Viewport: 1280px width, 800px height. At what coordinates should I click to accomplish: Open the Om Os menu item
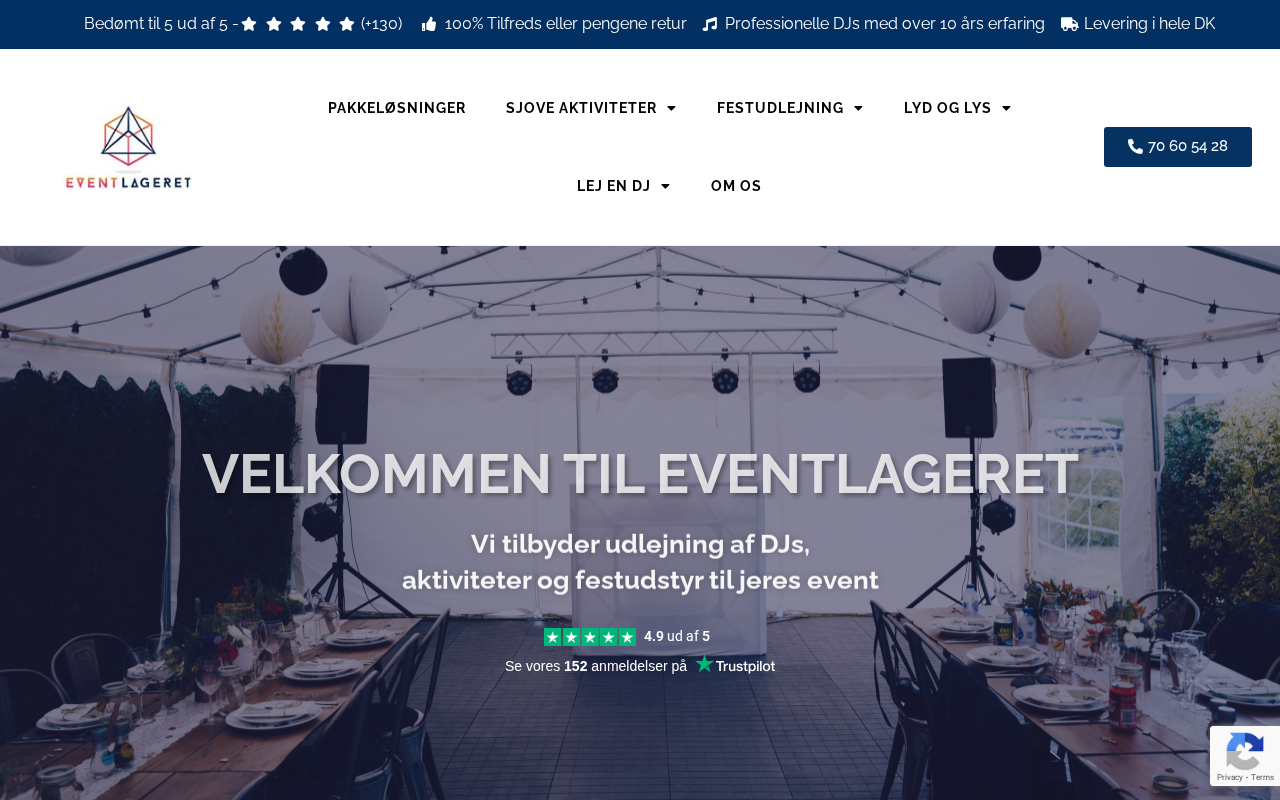click(x=736, y=186)
